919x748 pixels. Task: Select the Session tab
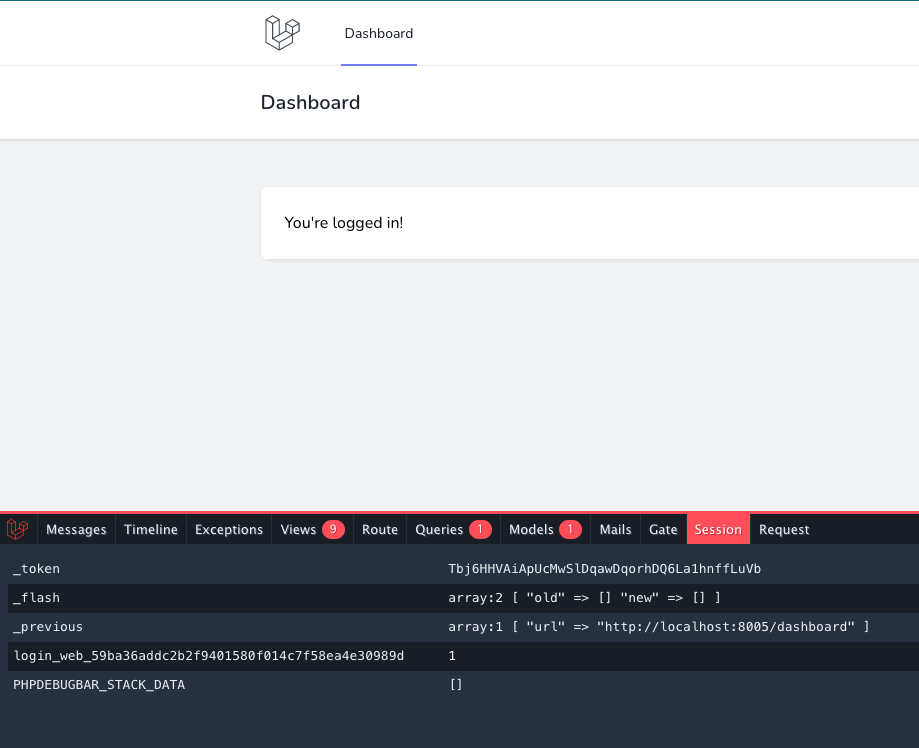pos(717,529)
